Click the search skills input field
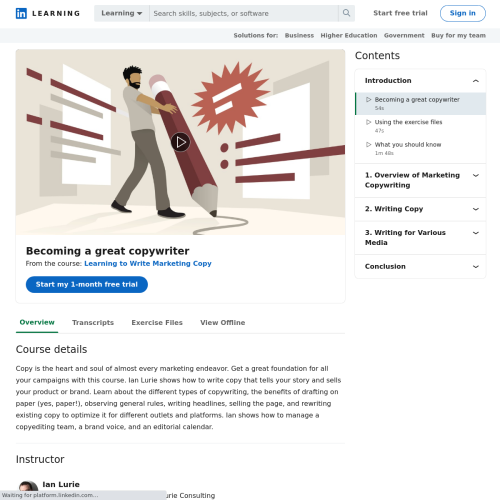 pos(244,13)
